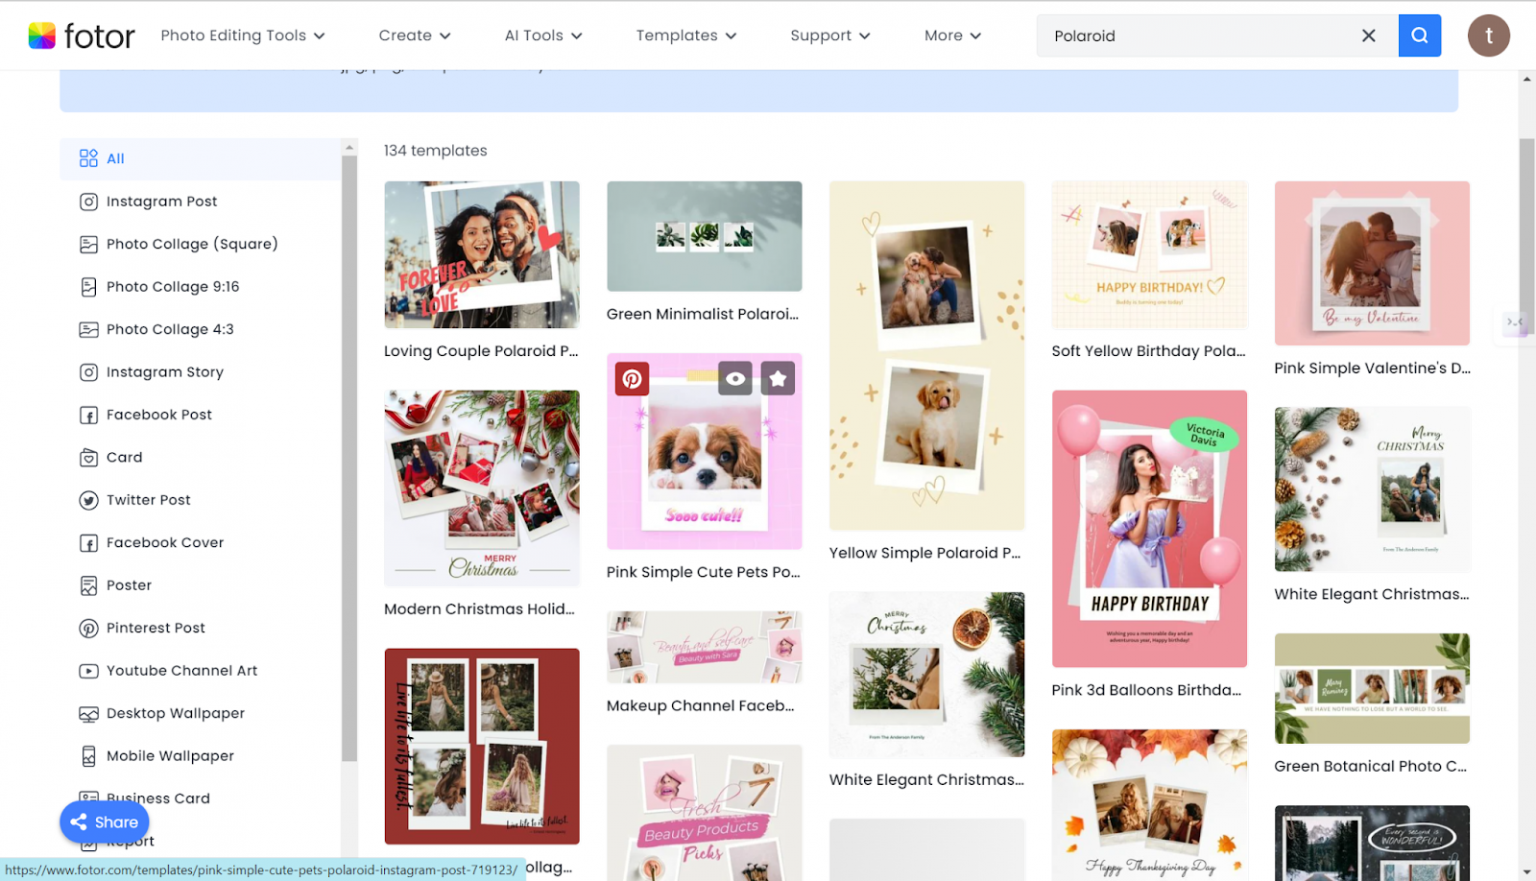The width and height of the screenshot is (1536, 881).
Task: Click the eye preview icon on pet template
Action: (x=735, y=379)
